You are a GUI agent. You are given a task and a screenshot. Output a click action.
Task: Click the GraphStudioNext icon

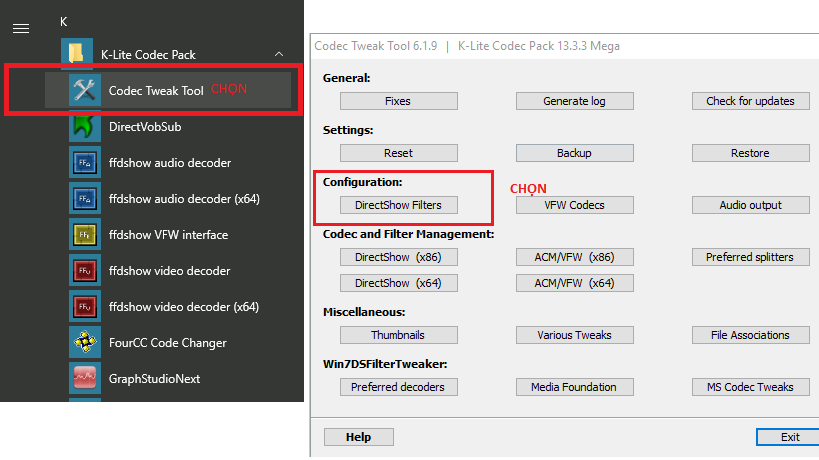pos(85,379)
